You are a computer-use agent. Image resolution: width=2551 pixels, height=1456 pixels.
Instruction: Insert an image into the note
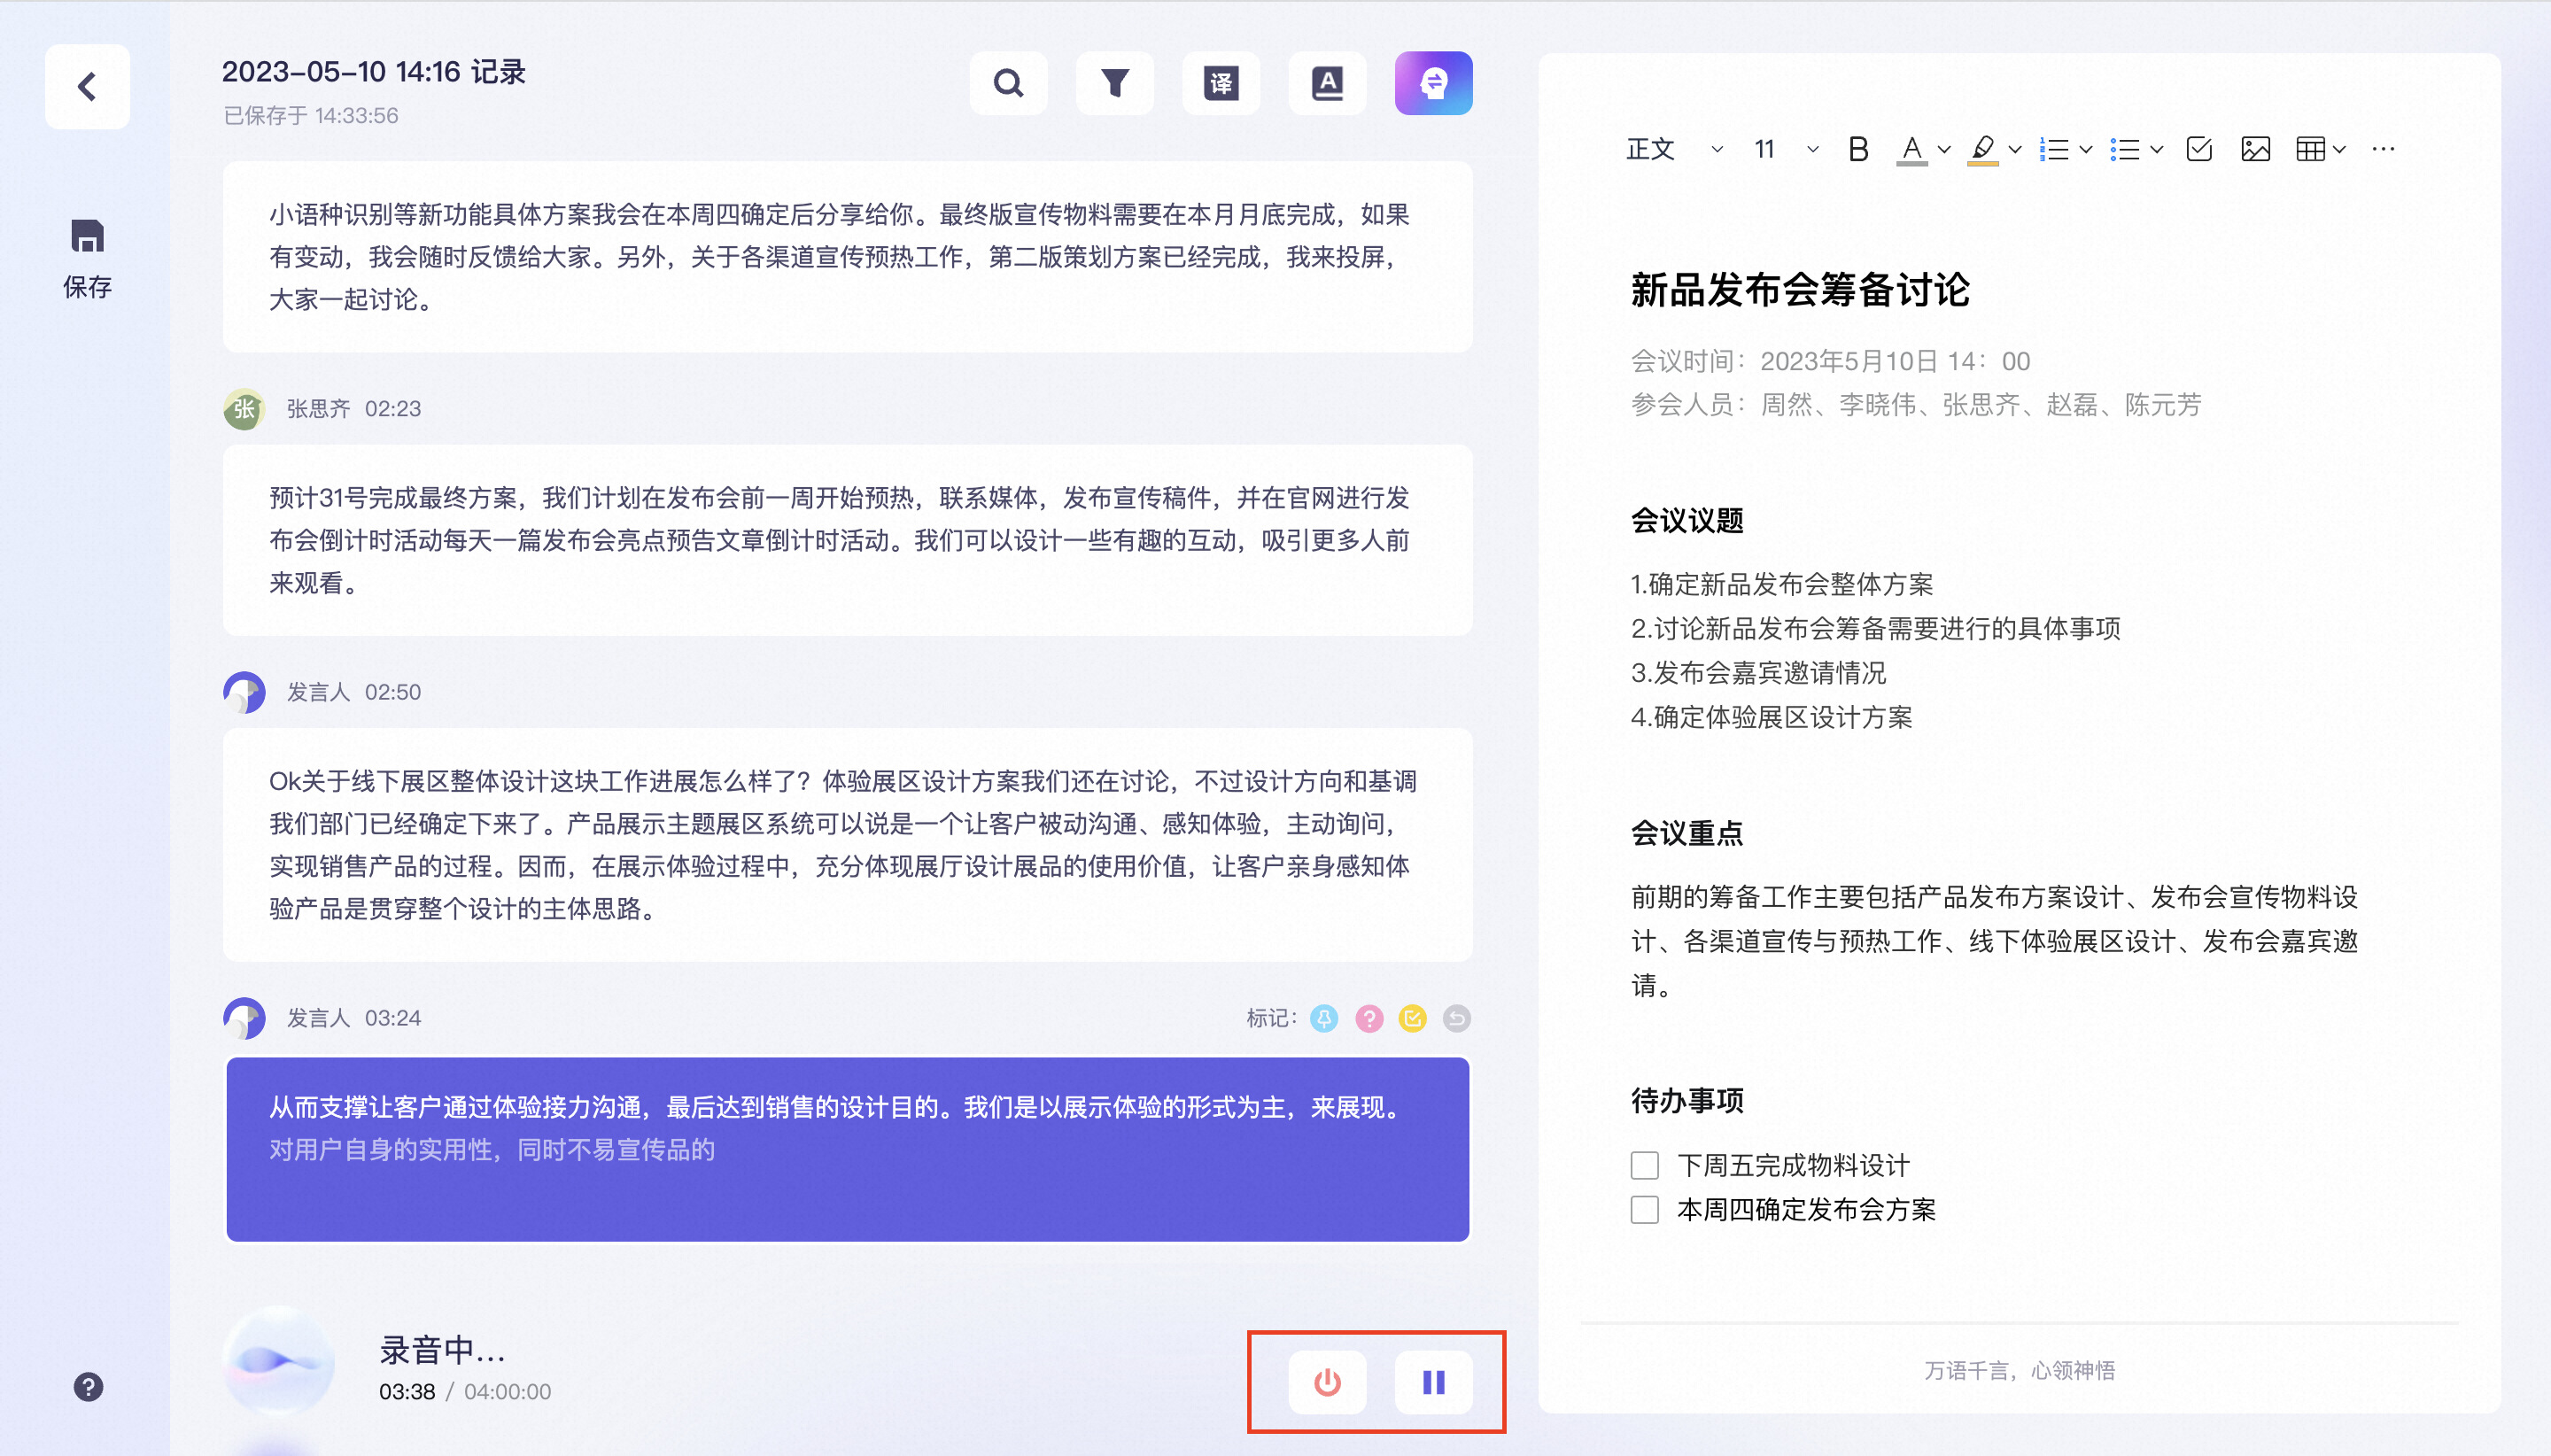2255,149
